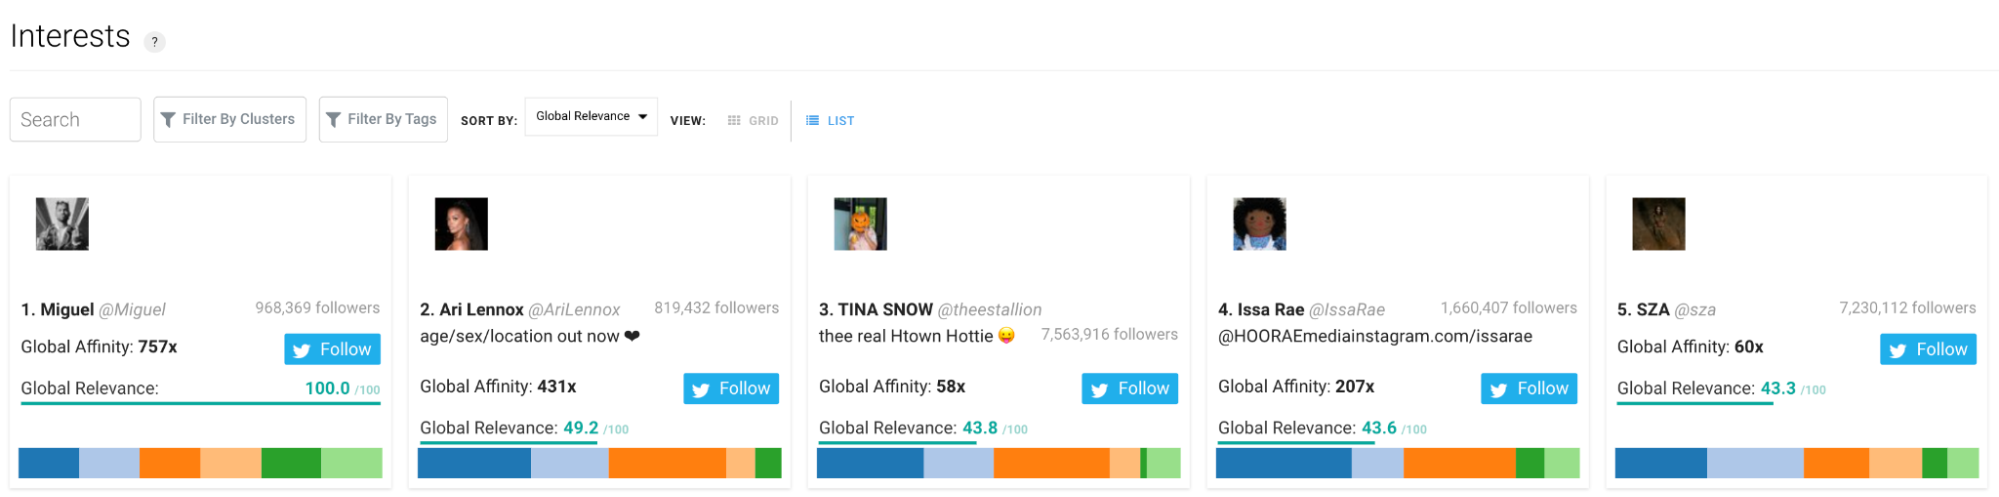Follow Ari Lennox on Twitter

tap(731, 388)
